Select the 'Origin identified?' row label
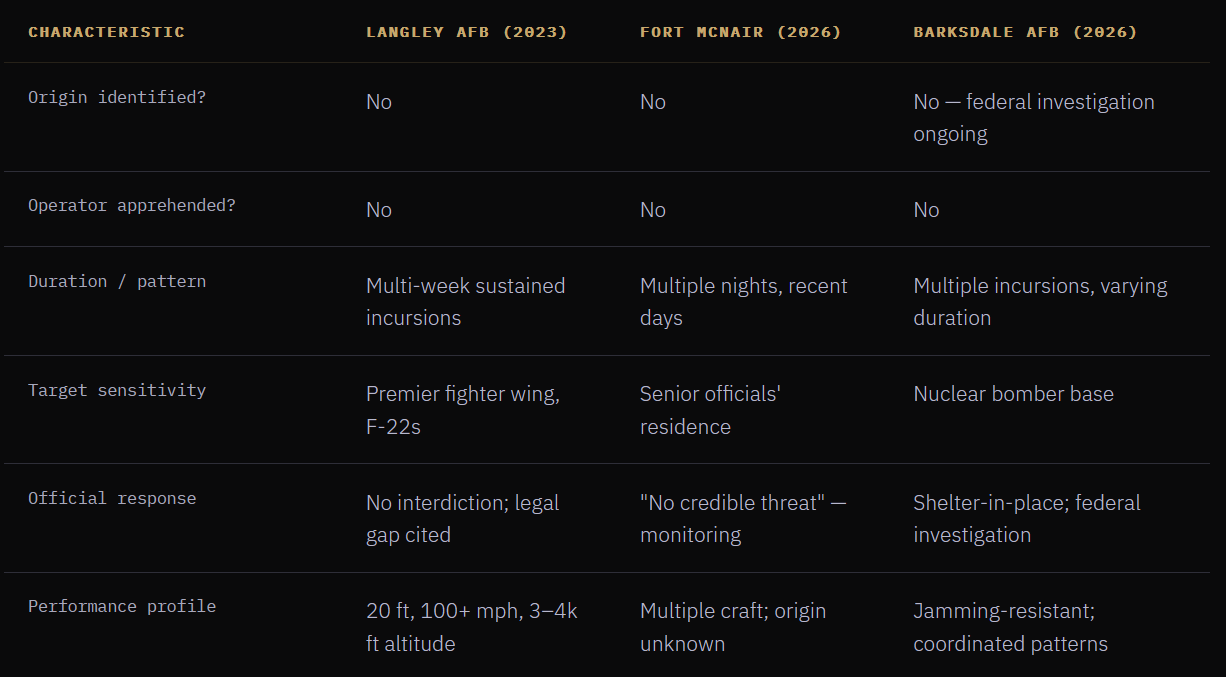The image size is (1226, 677). (x=117, y=98)
